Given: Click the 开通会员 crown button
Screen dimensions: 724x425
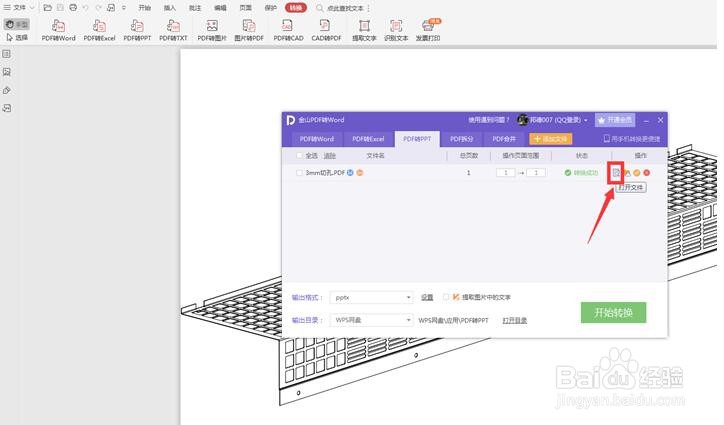Looking at the screenshot, I should pos(615,120).
